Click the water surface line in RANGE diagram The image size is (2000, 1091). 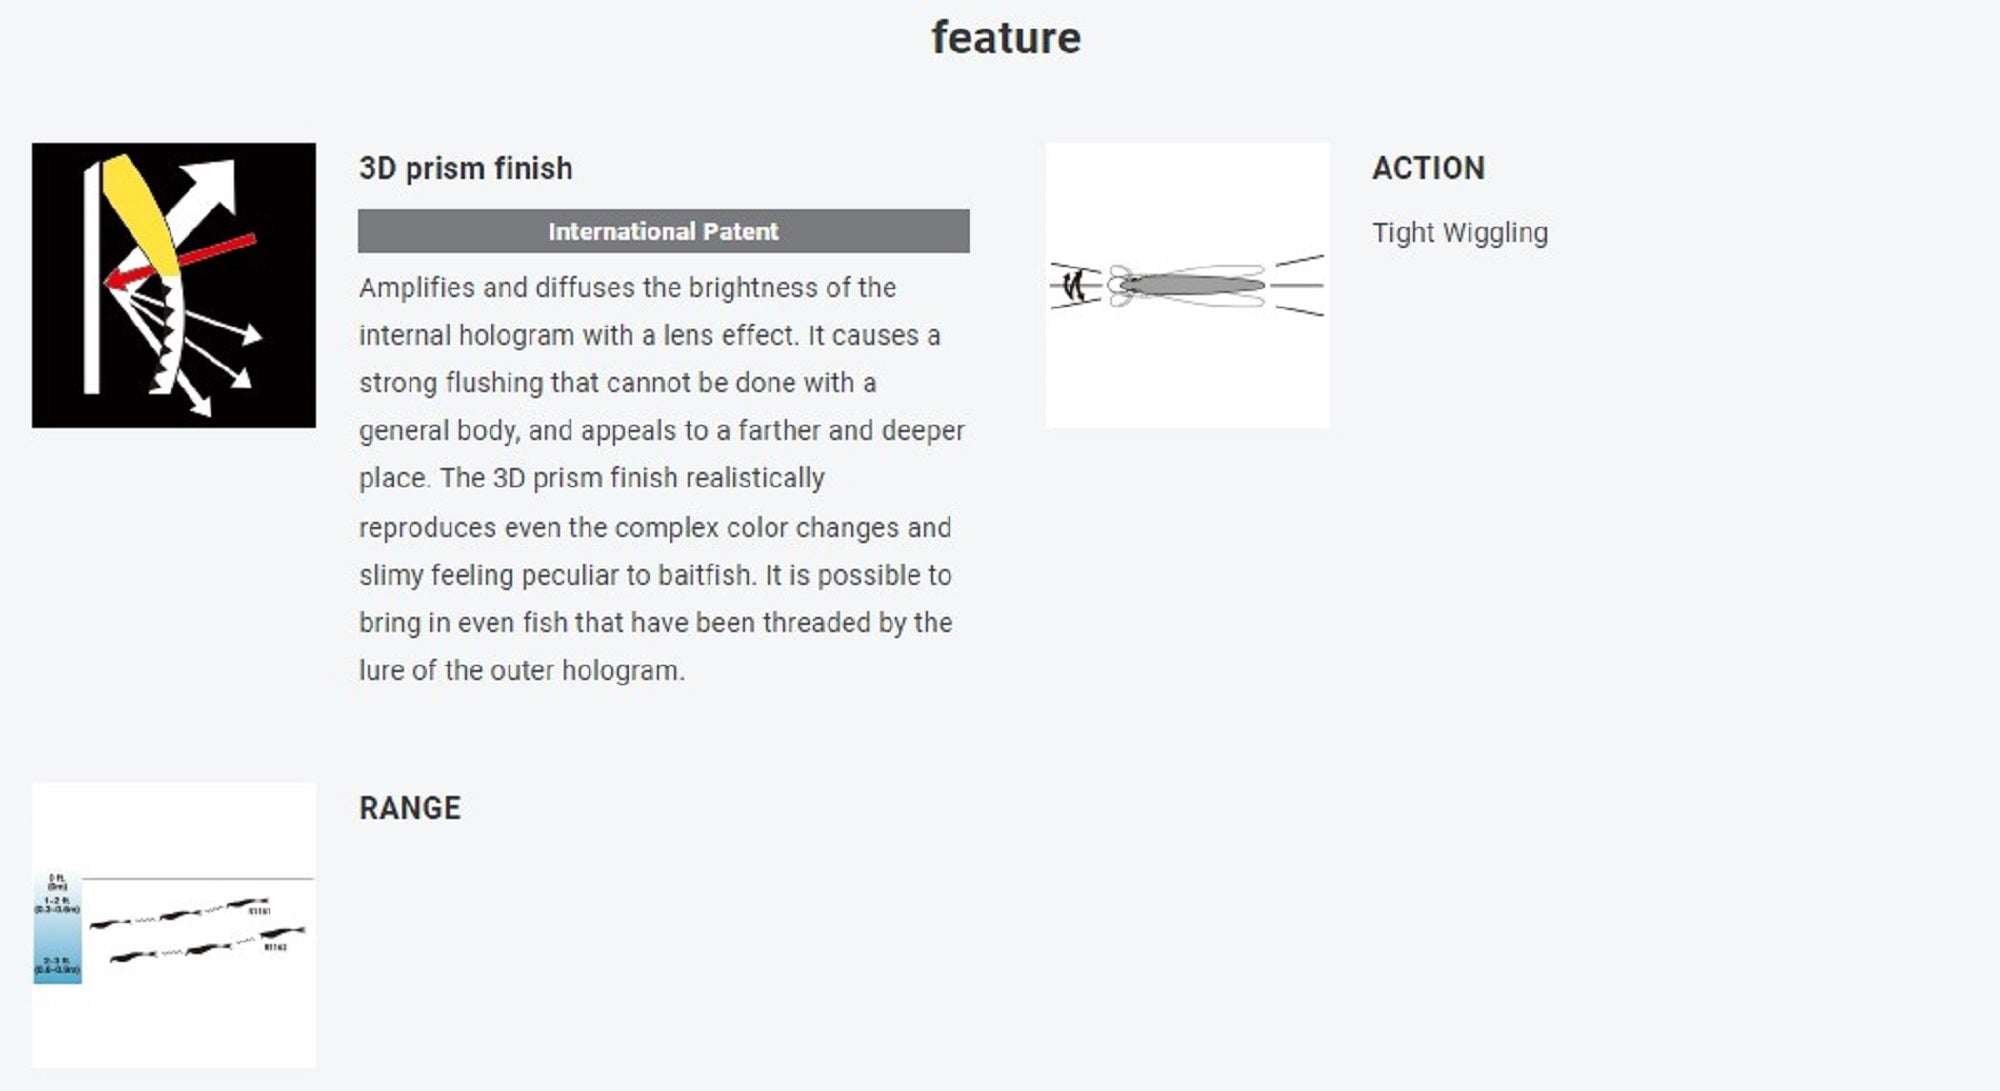[x=198, y=879]
